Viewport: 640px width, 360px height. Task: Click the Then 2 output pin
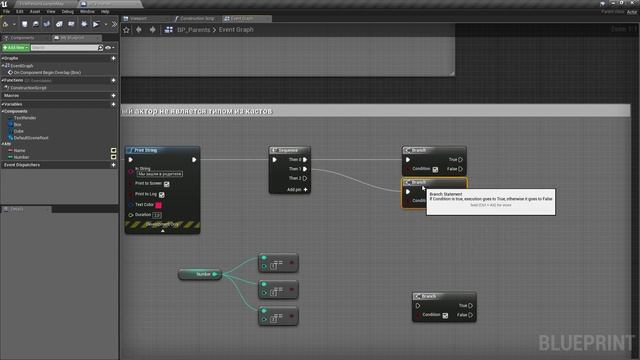pos(305,178)
